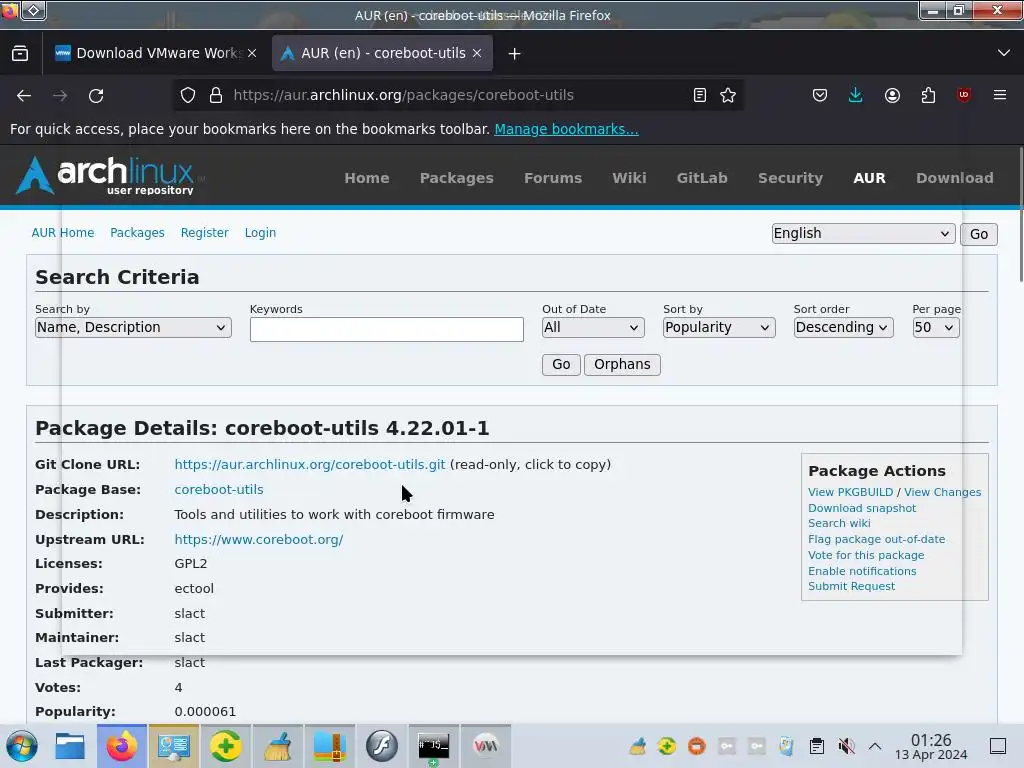Click the AUR Home link
The width and height of the screenshot is (1024, 768).
(x=63, y=232)
